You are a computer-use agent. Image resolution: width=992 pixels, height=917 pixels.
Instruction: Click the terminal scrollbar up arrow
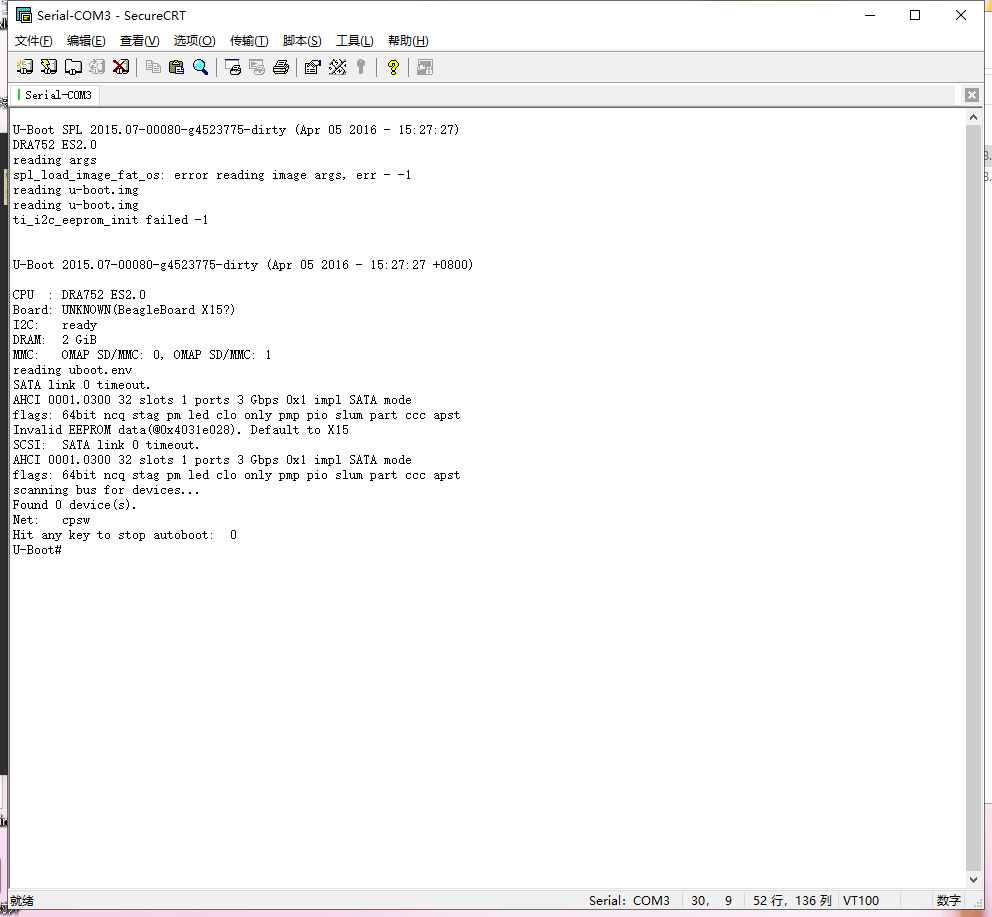click(973, 117)
